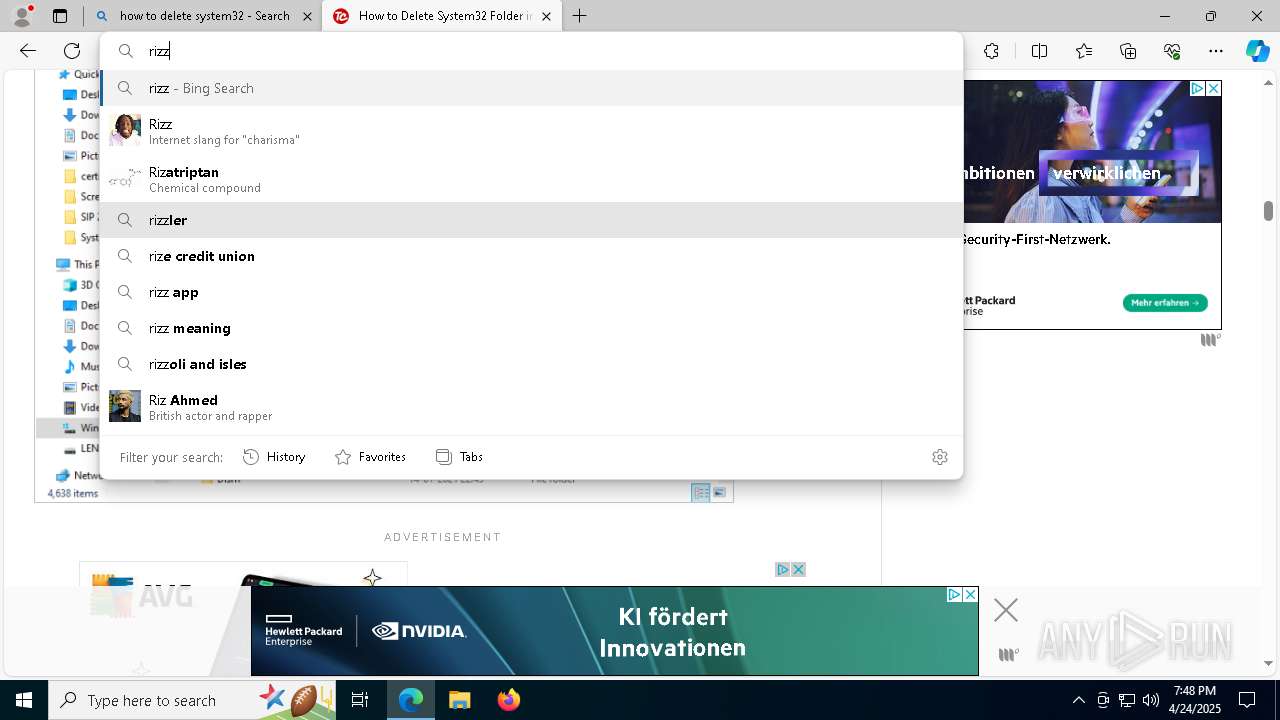Filter search by History
The height and width of the screenshot is (720, 1280).
274,457
